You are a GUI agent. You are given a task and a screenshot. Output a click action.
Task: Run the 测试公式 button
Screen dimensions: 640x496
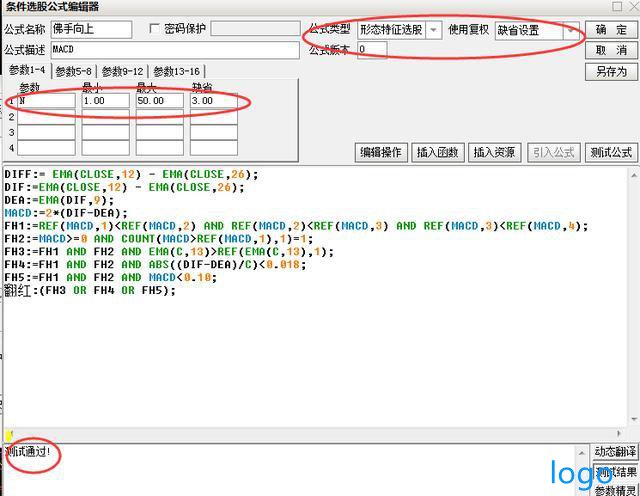611,153
